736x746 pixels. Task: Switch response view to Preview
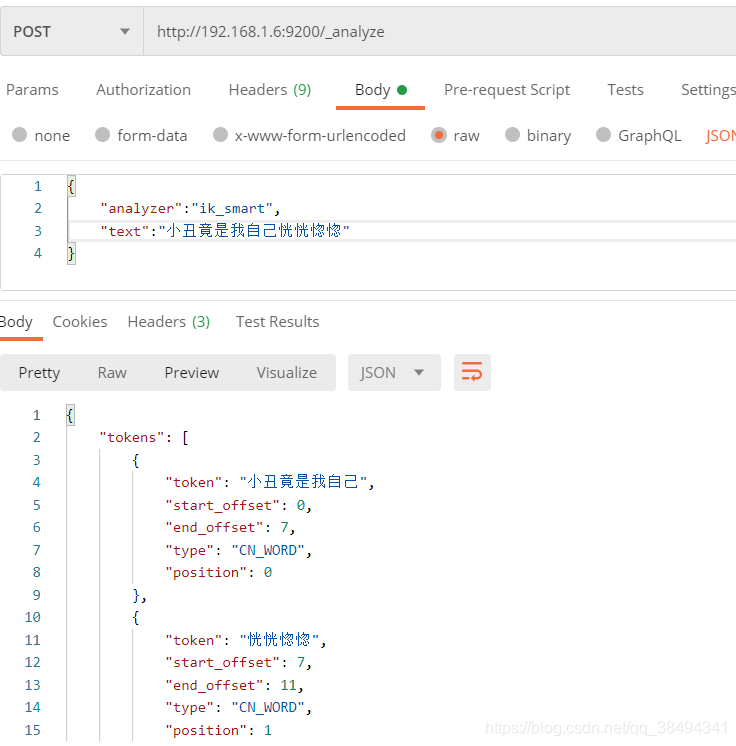click(x=192, y=373)
